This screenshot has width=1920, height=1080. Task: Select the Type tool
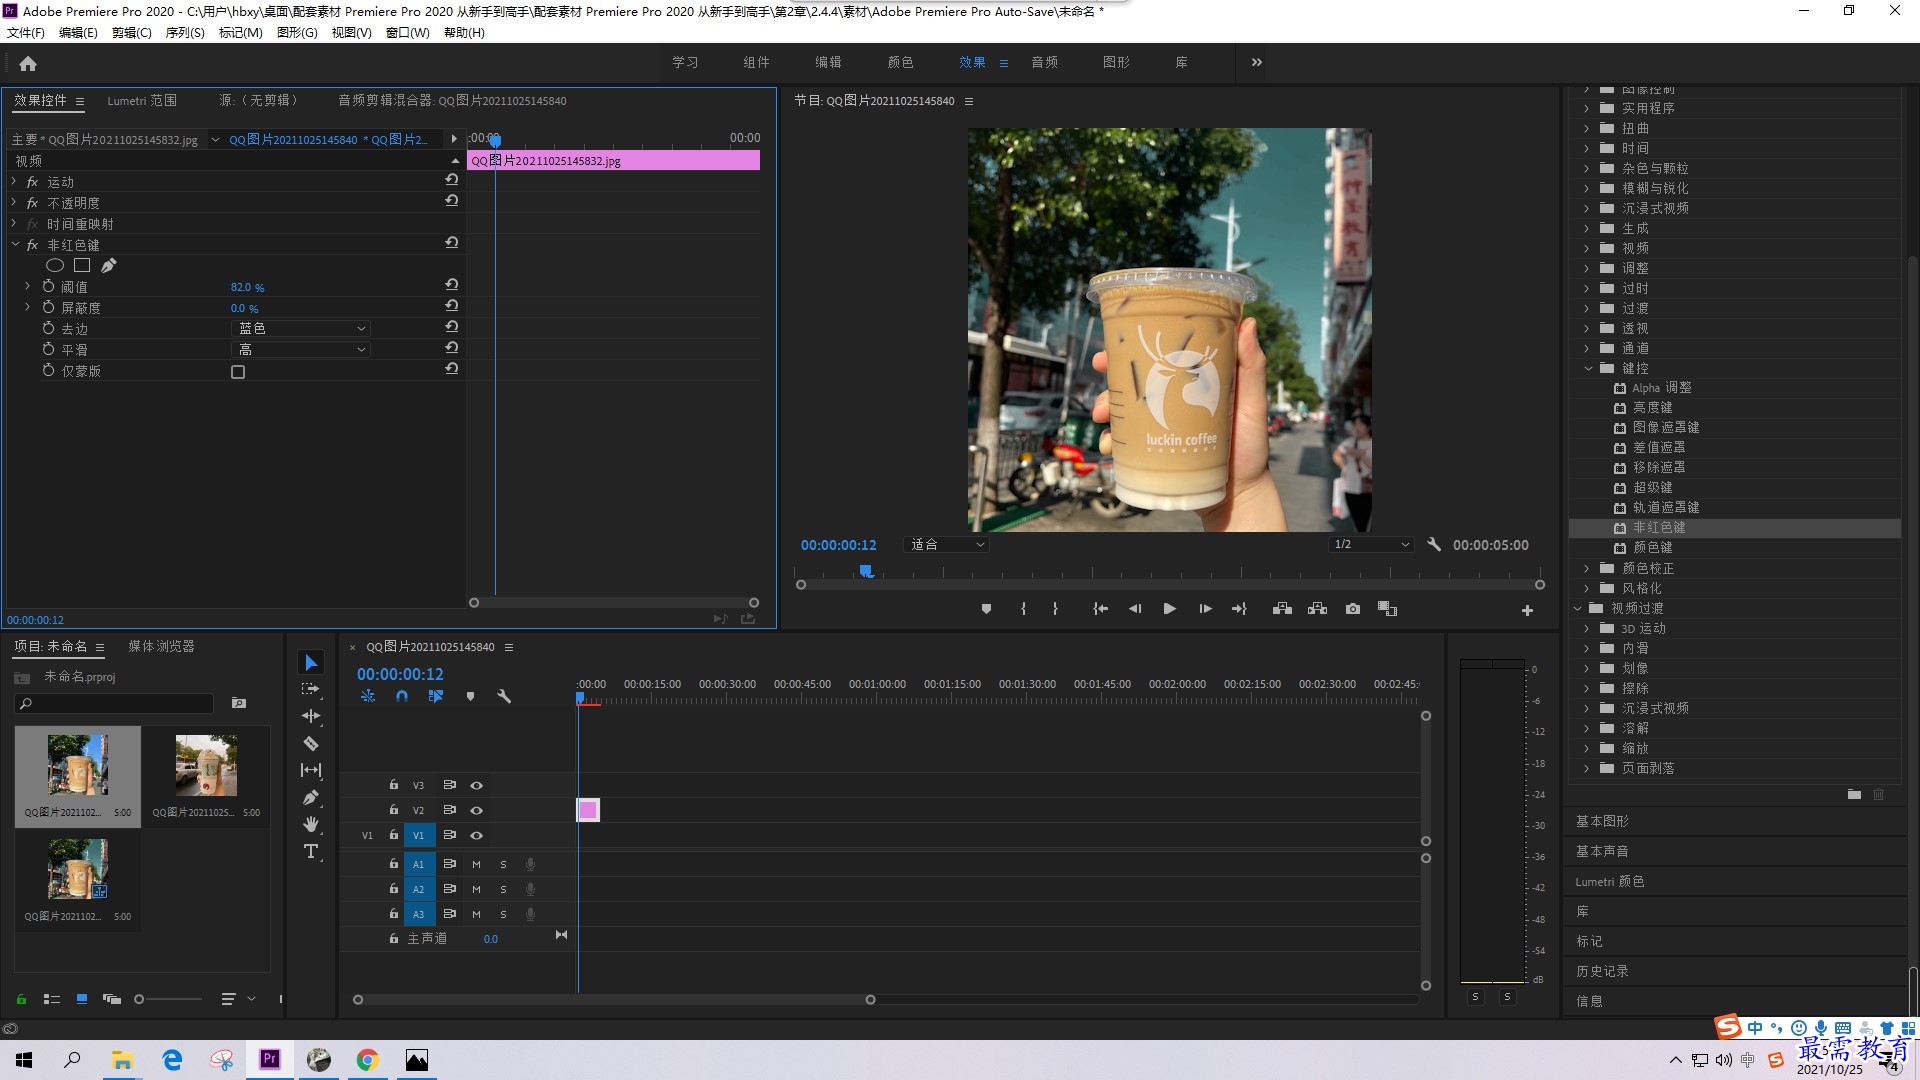(311, 851)
